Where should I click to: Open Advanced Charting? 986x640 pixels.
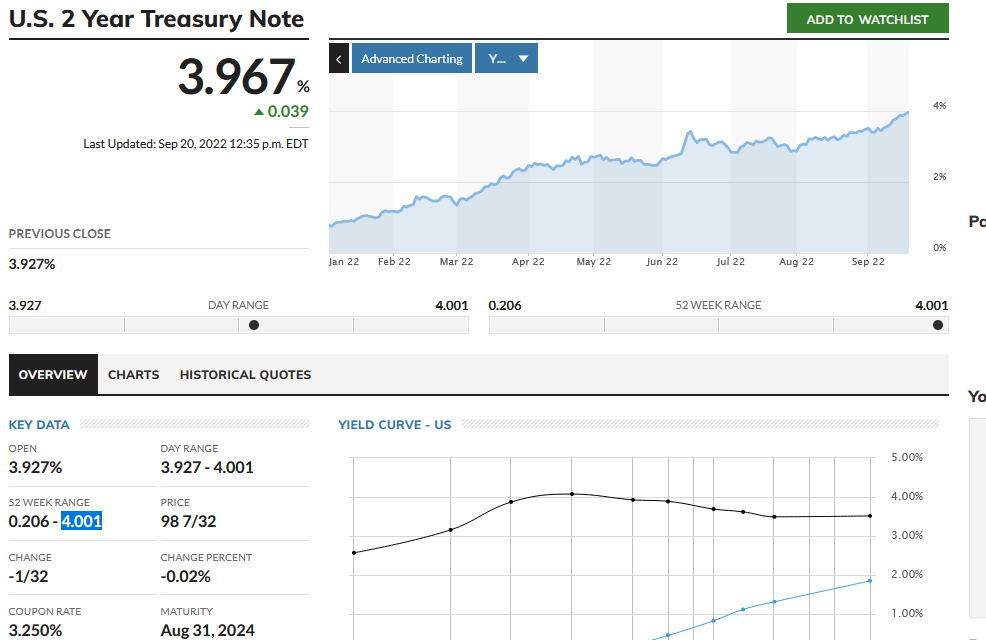[411, 59]
